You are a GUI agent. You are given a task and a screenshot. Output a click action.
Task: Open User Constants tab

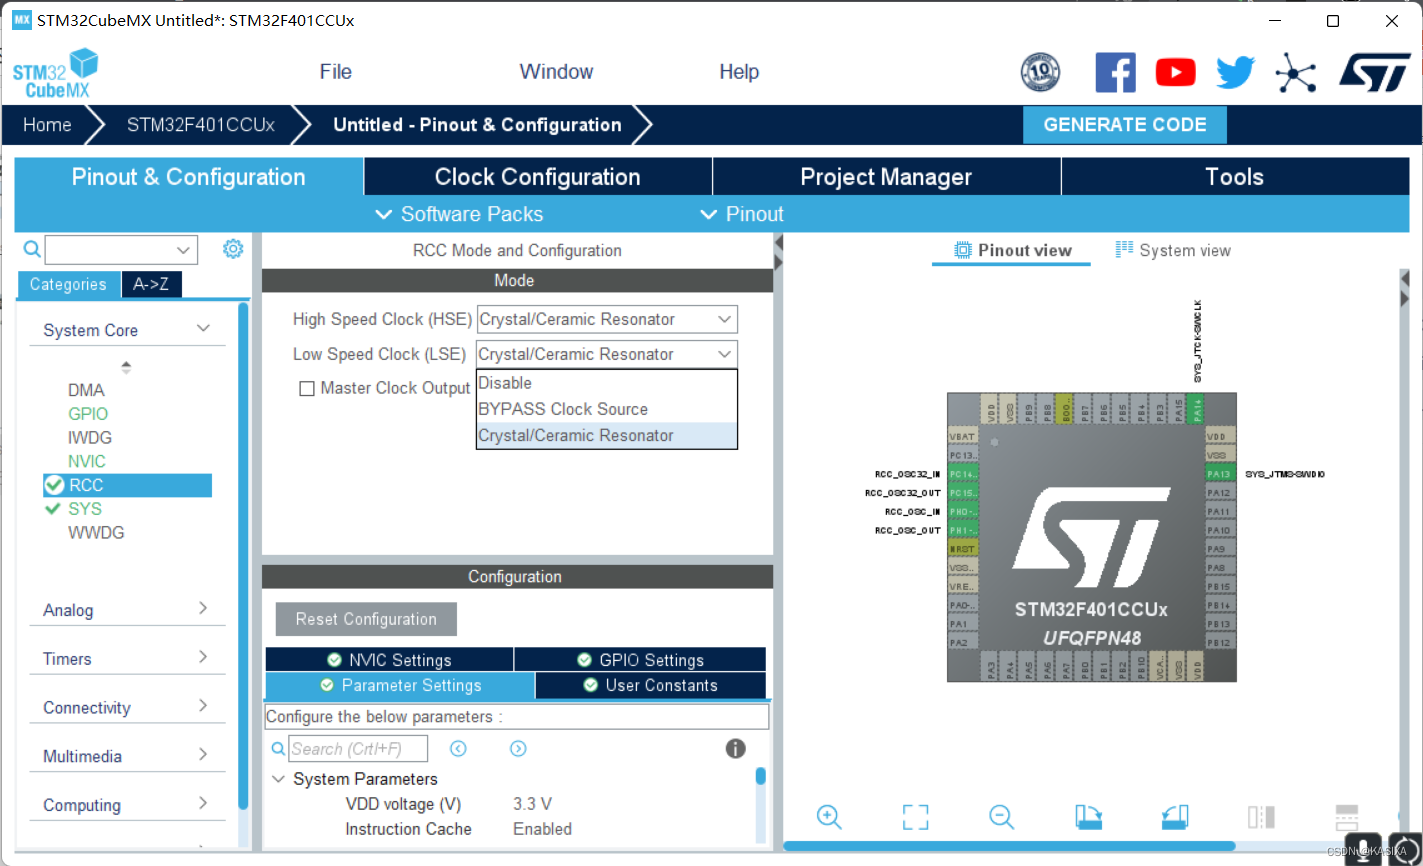point(651,685)
